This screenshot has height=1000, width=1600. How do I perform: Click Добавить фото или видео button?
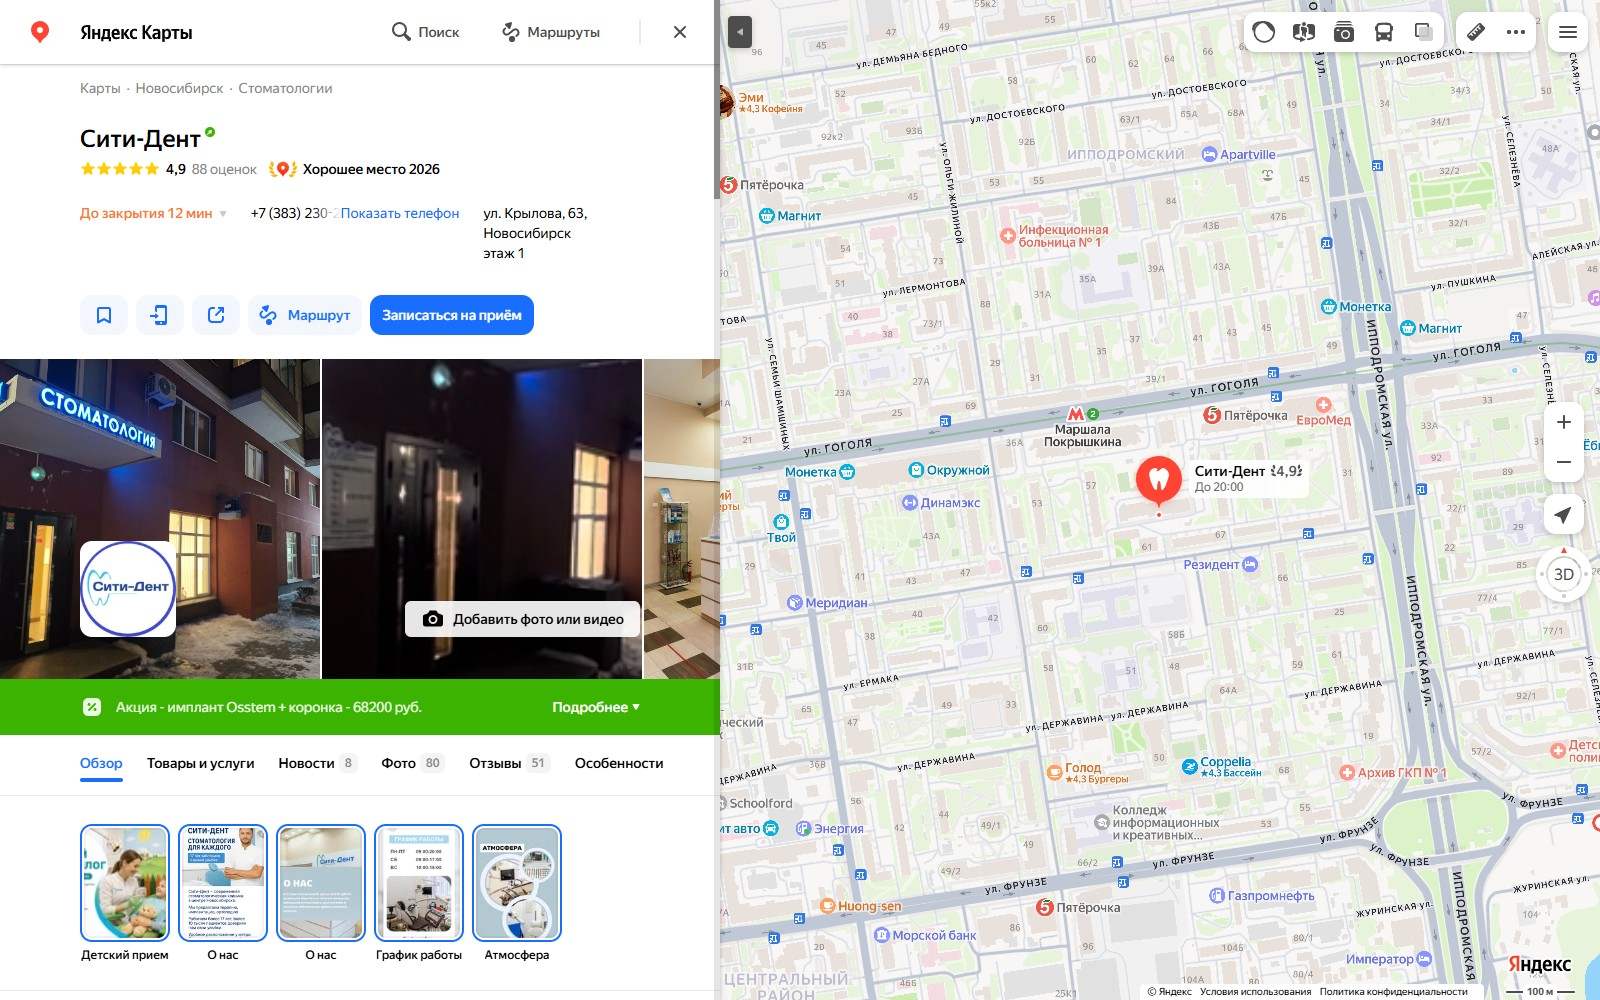click(524, 619)
